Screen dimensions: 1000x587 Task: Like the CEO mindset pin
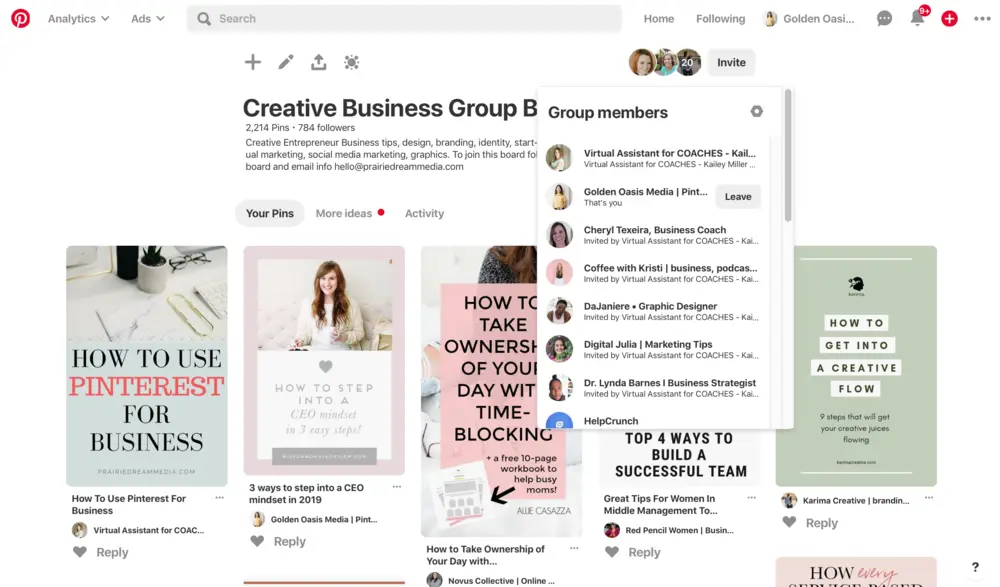pos(257,541)
